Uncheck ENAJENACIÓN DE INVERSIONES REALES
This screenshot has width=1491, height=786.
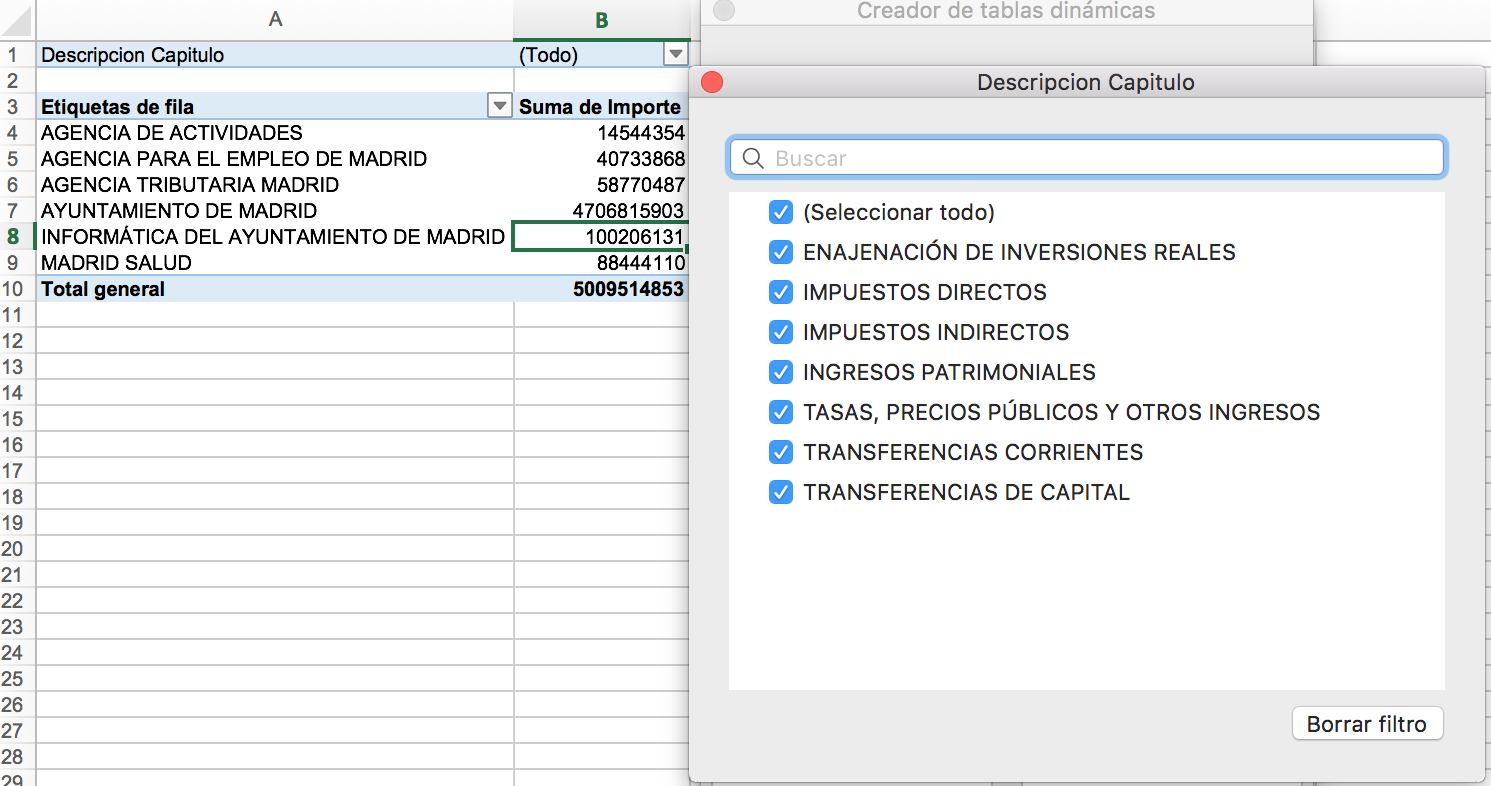(781, 252)
